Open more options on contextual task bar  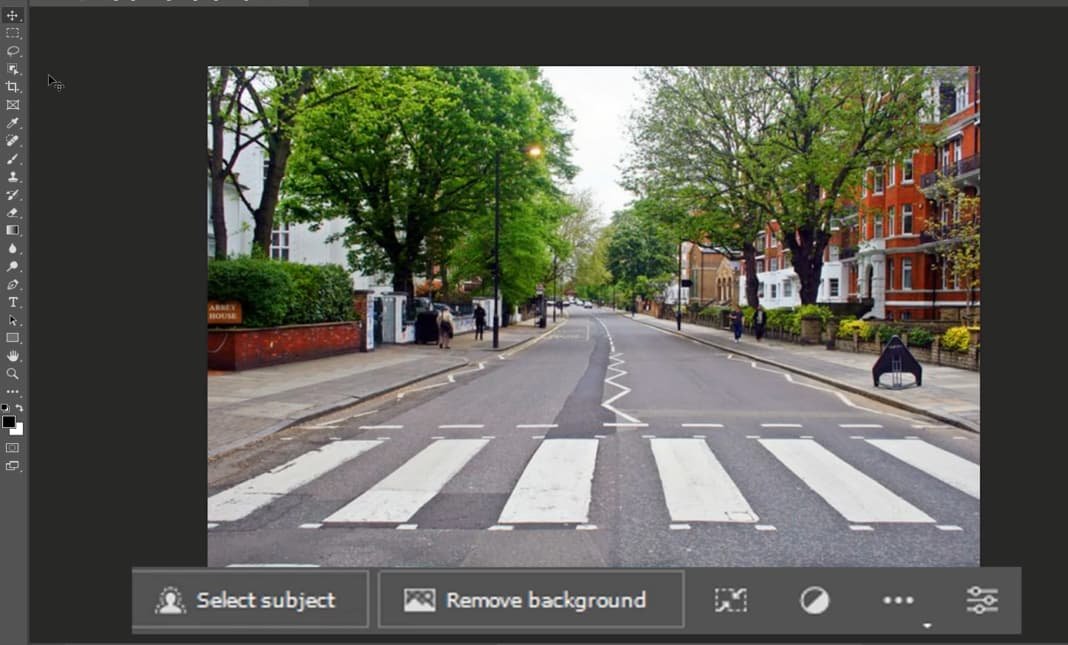(x=898, y=600)
